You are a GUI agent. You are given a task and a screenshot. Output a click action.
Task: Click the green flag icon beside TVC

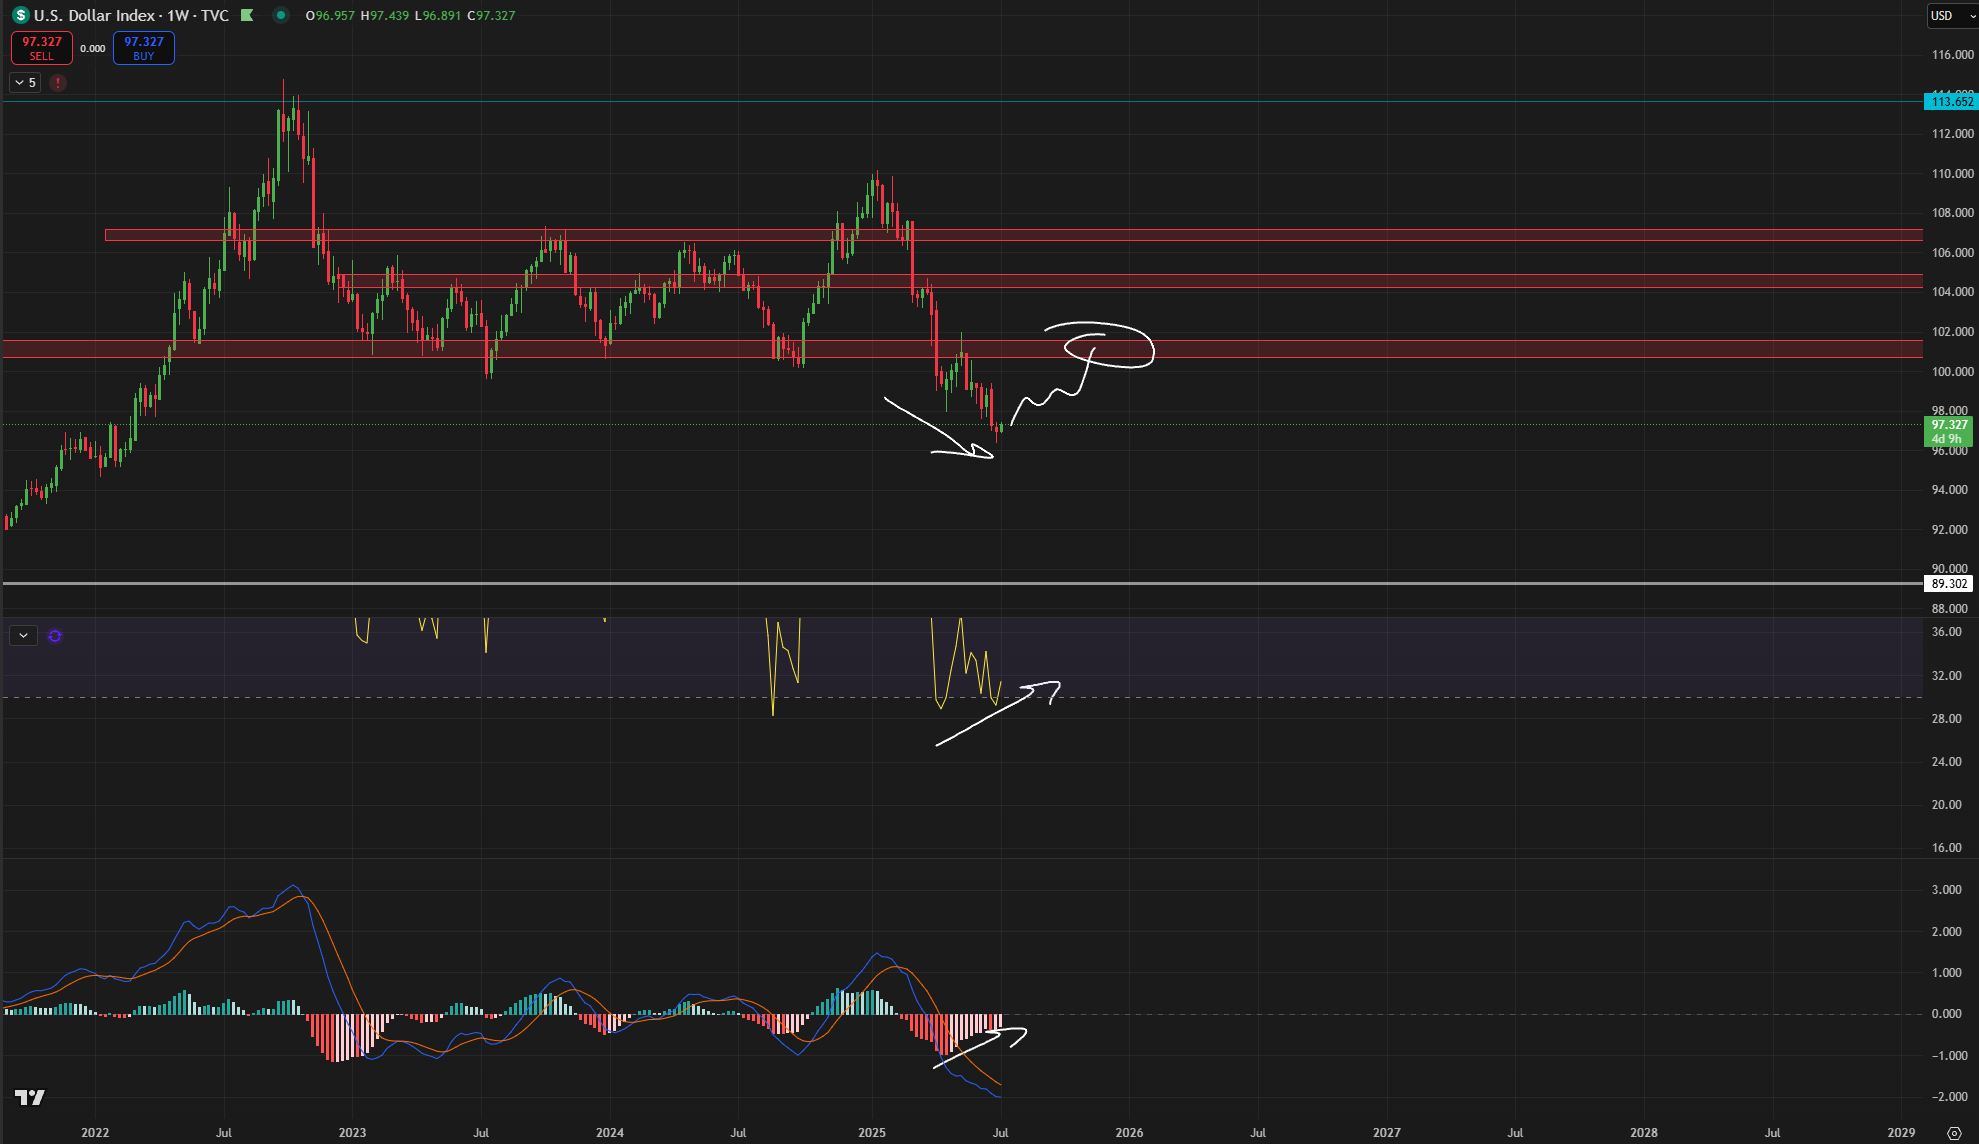pos(247,15)
